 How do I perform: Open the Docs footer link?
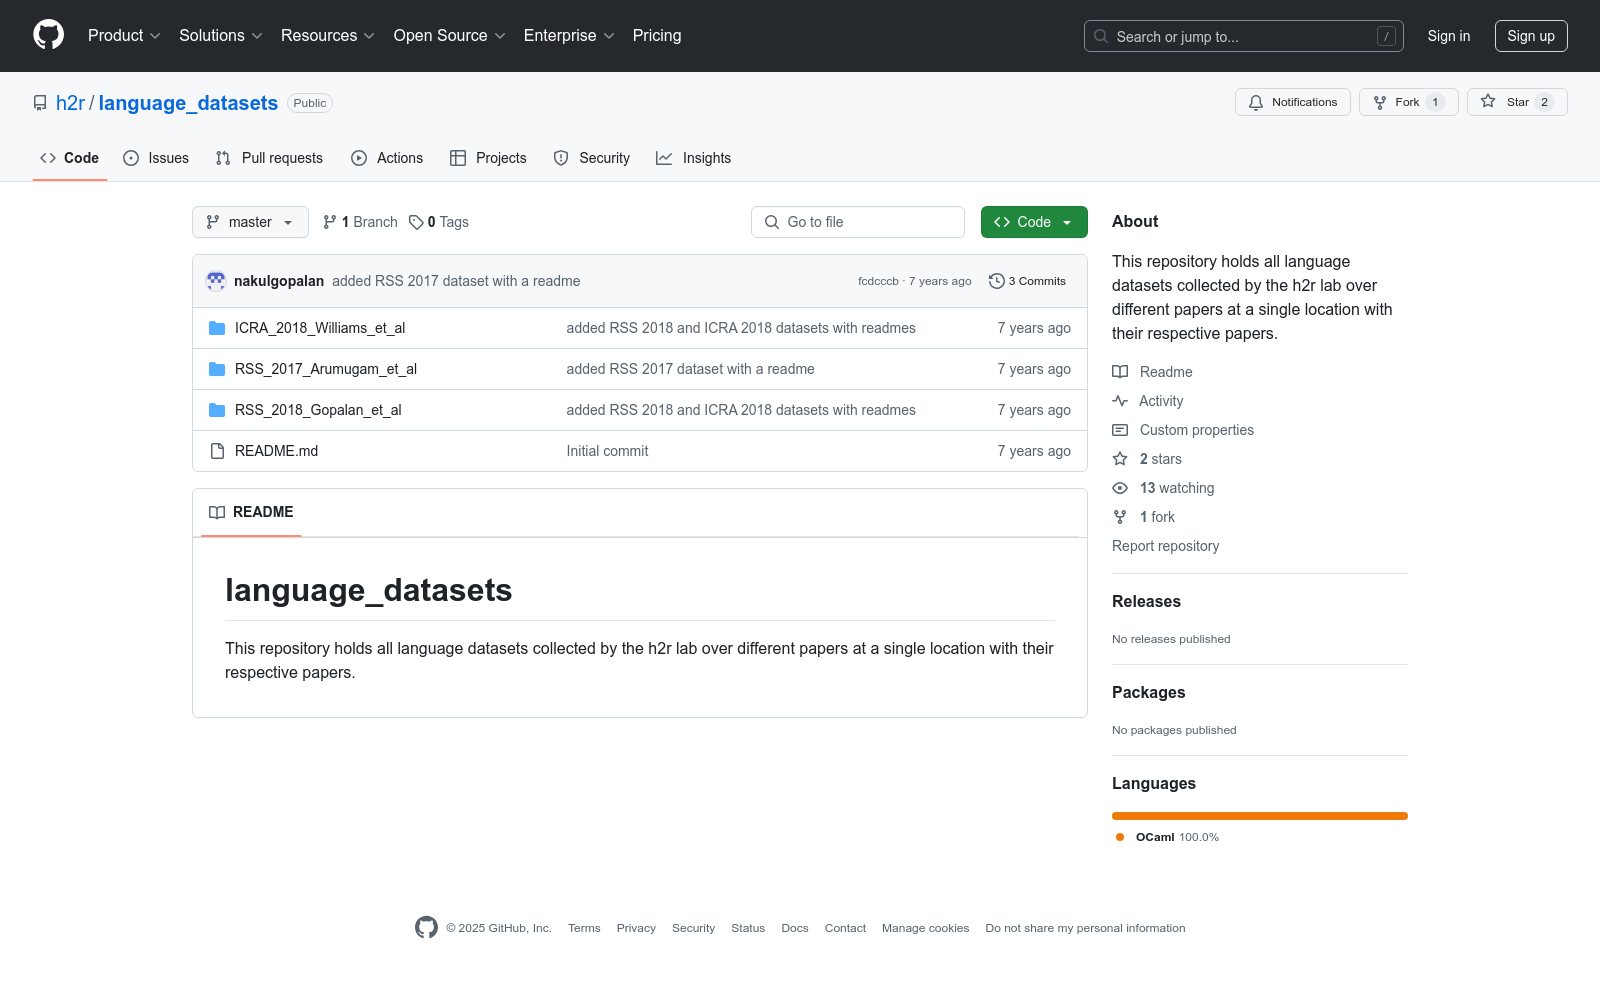click(795, 928)
